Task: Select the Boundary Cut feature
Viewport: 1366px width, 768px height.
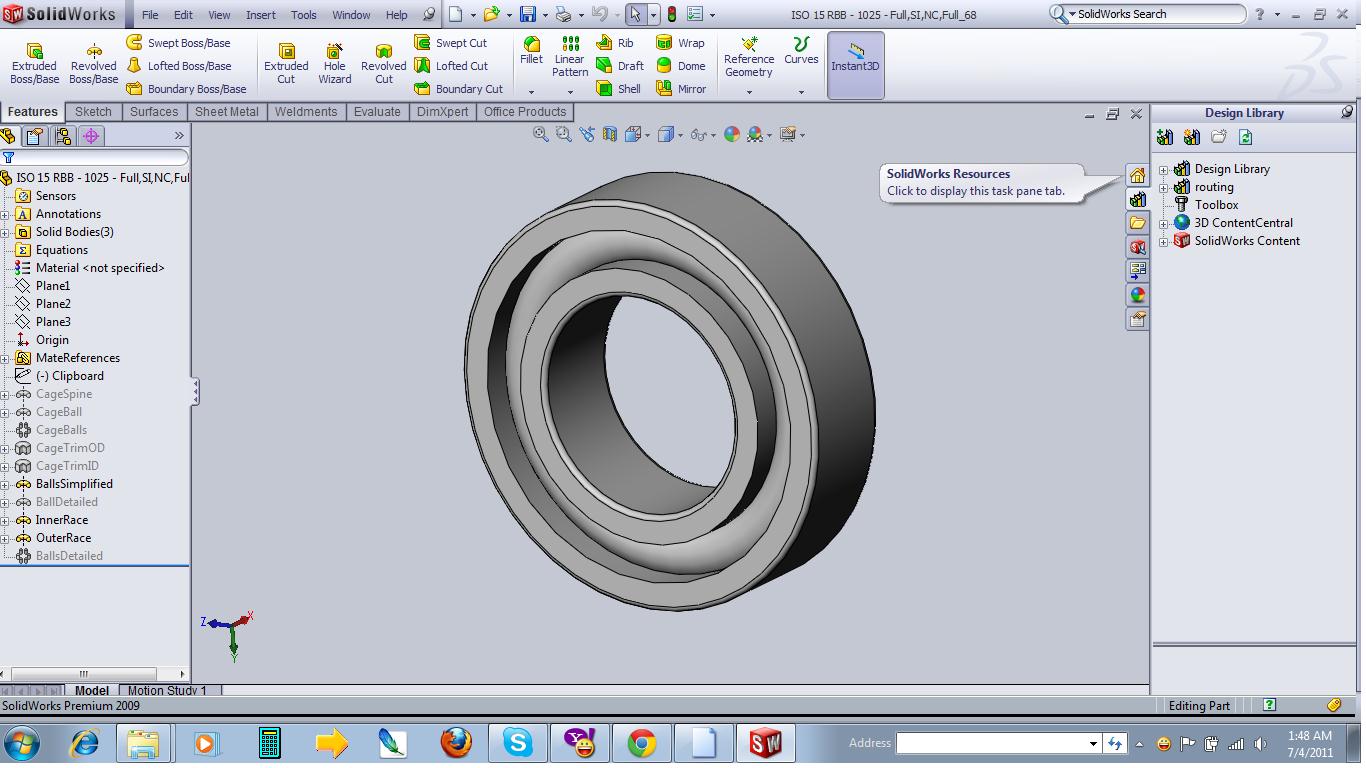Action: (459, 89)
